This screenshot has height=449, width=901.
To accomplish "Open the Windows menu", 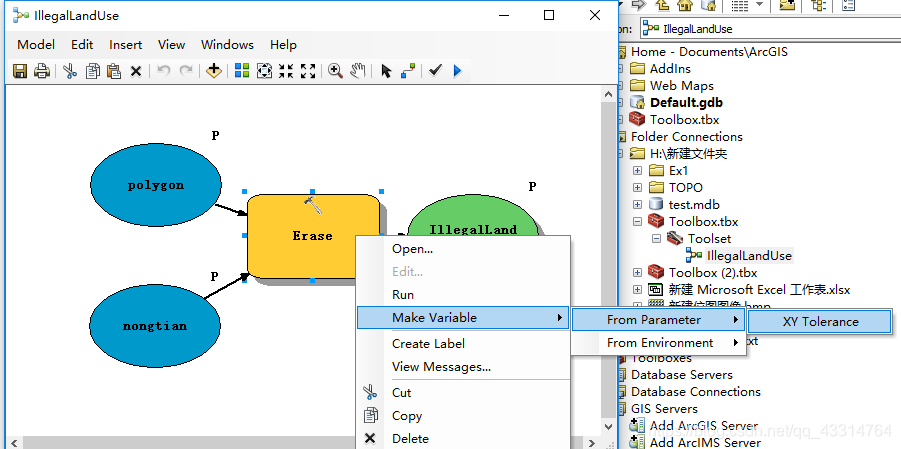I will [x=227, y=45].
